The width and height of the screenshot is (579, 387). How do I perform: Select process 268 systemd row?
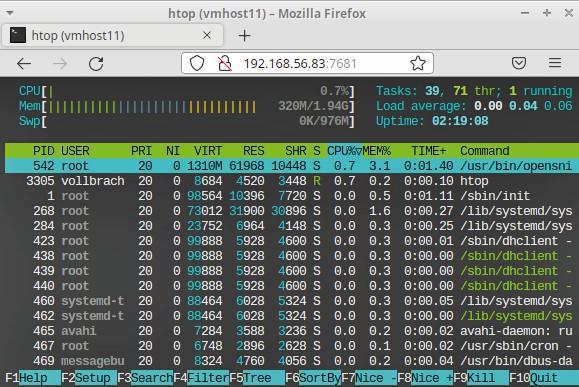tap(292, 211)
